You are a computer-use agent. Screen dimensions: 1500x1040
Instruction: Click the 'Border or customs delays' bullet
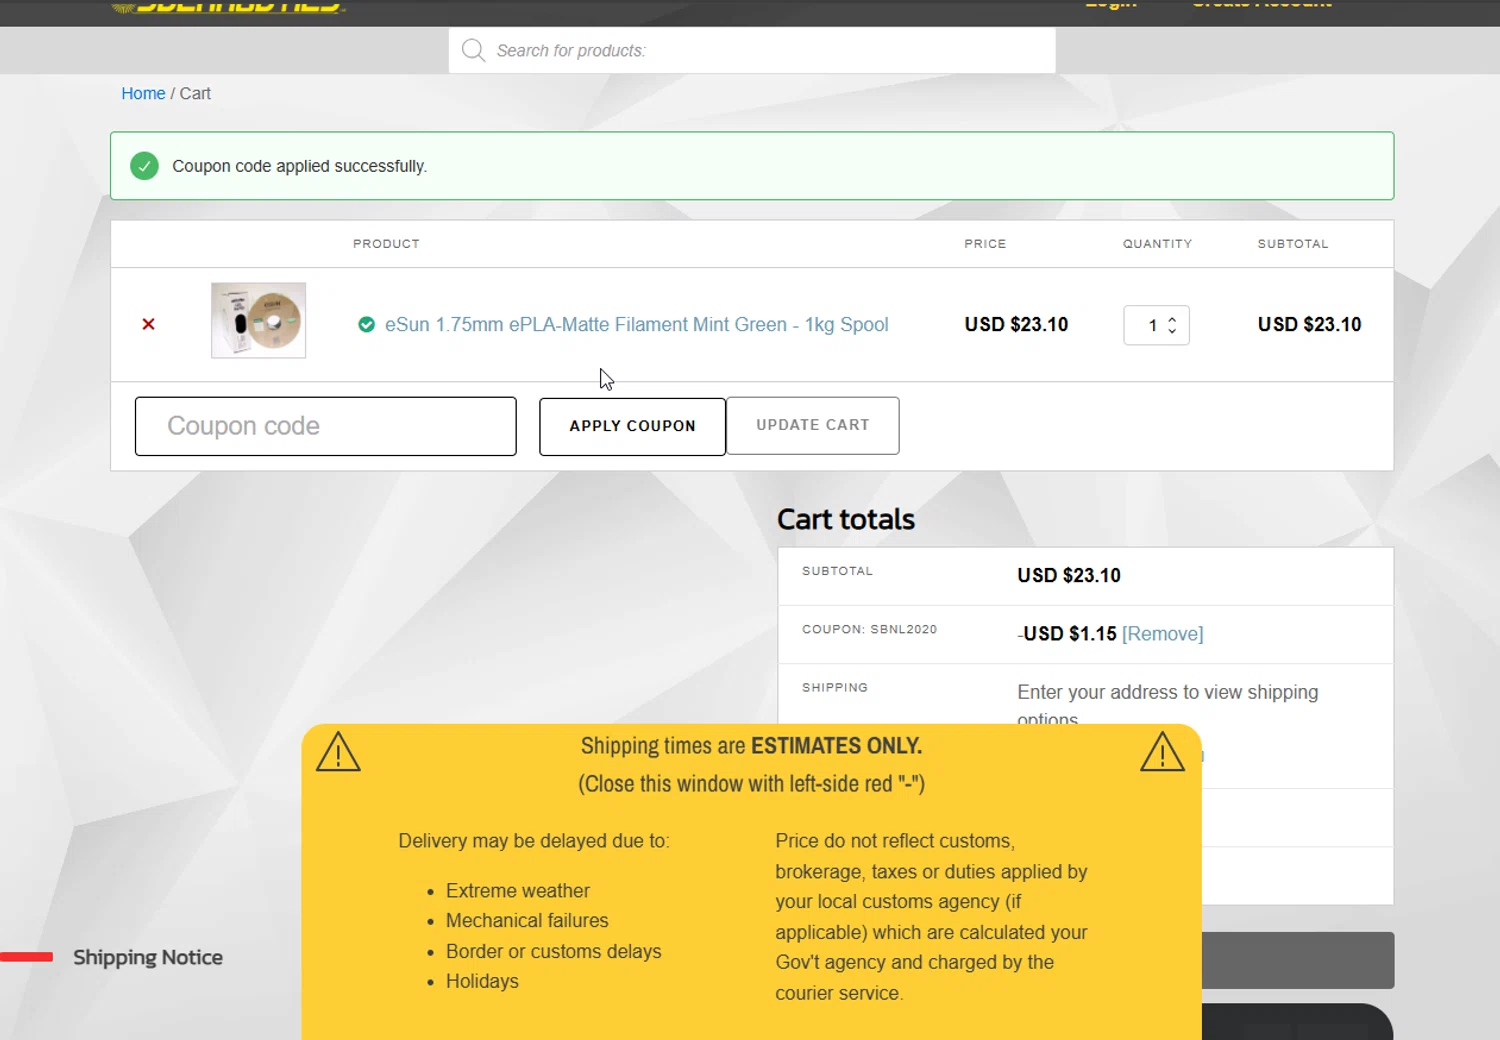pos(554,951)
